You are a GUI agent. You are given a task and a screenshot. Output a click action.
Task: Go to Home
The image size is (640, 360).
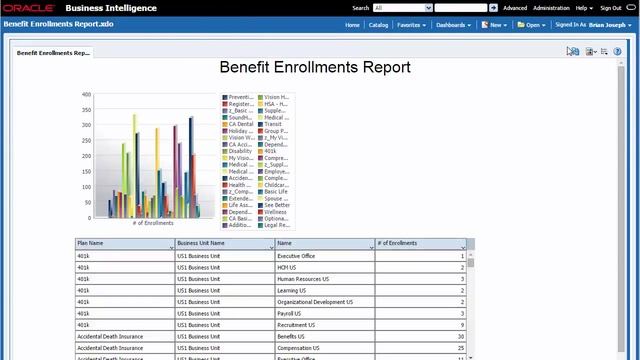pos(352,25)
